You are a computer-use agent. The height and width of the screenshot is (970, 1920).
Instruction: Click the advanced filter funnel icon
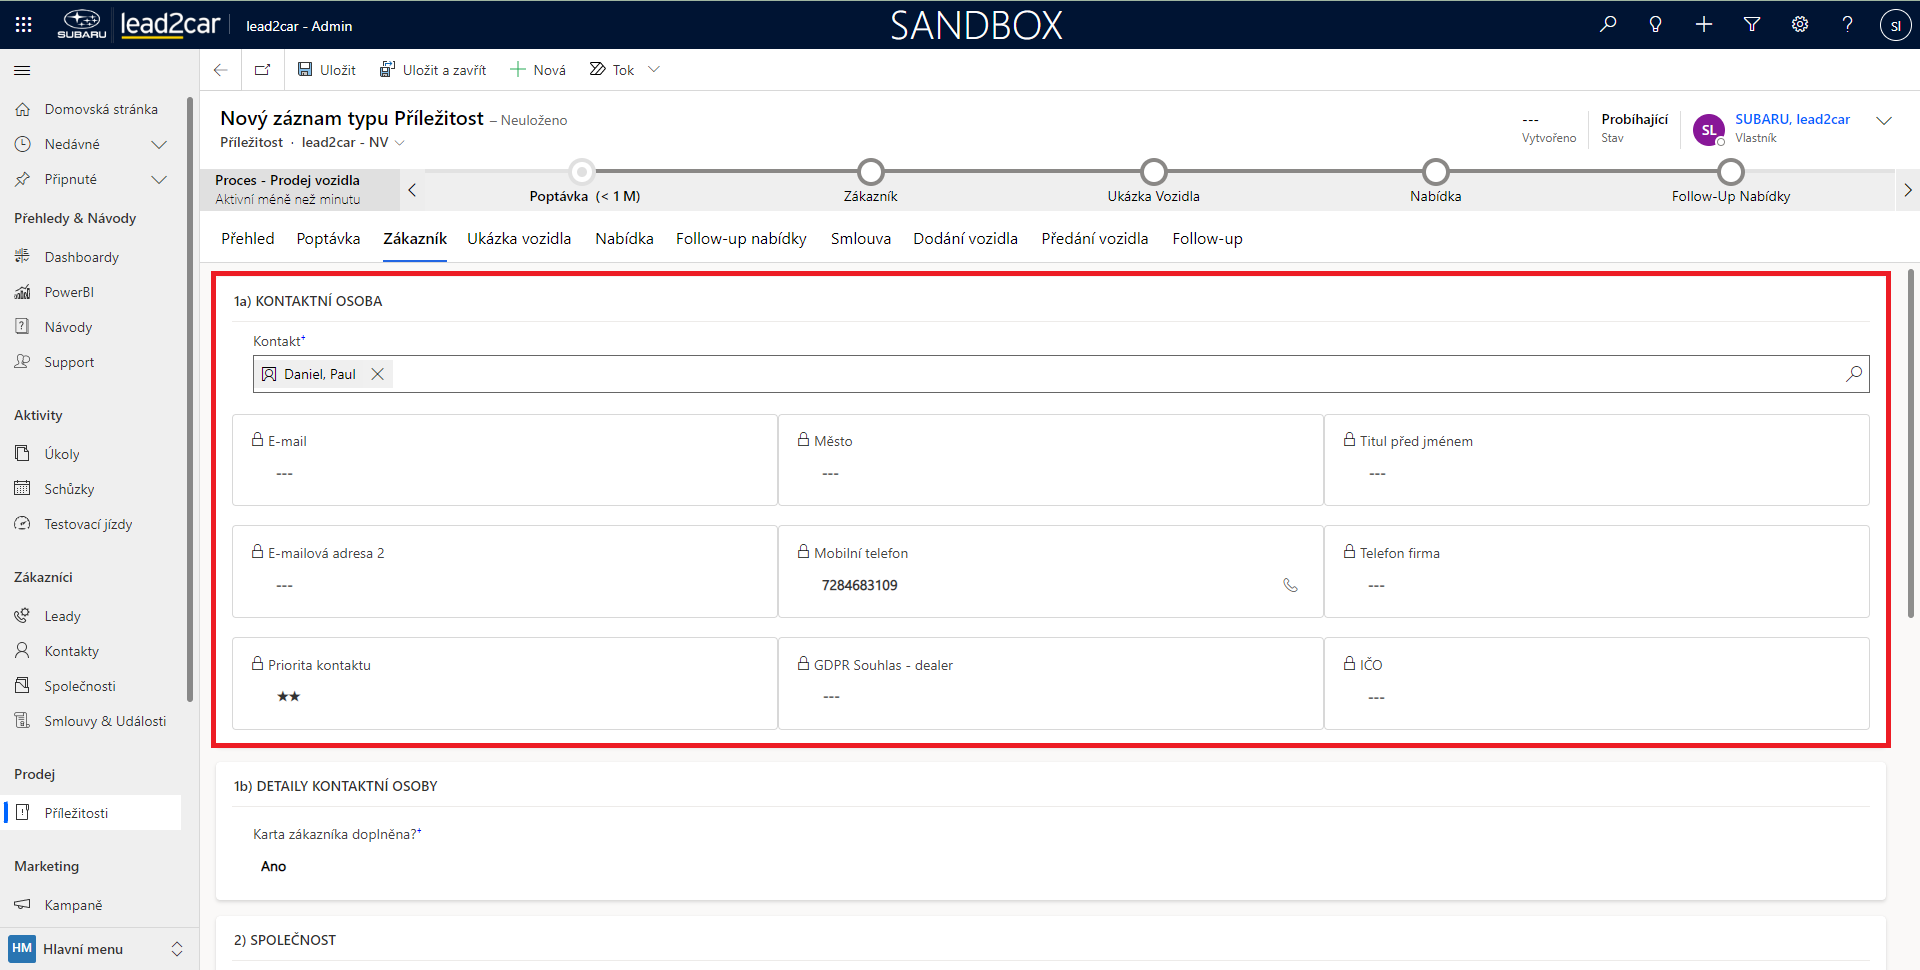coord(1752,25)
